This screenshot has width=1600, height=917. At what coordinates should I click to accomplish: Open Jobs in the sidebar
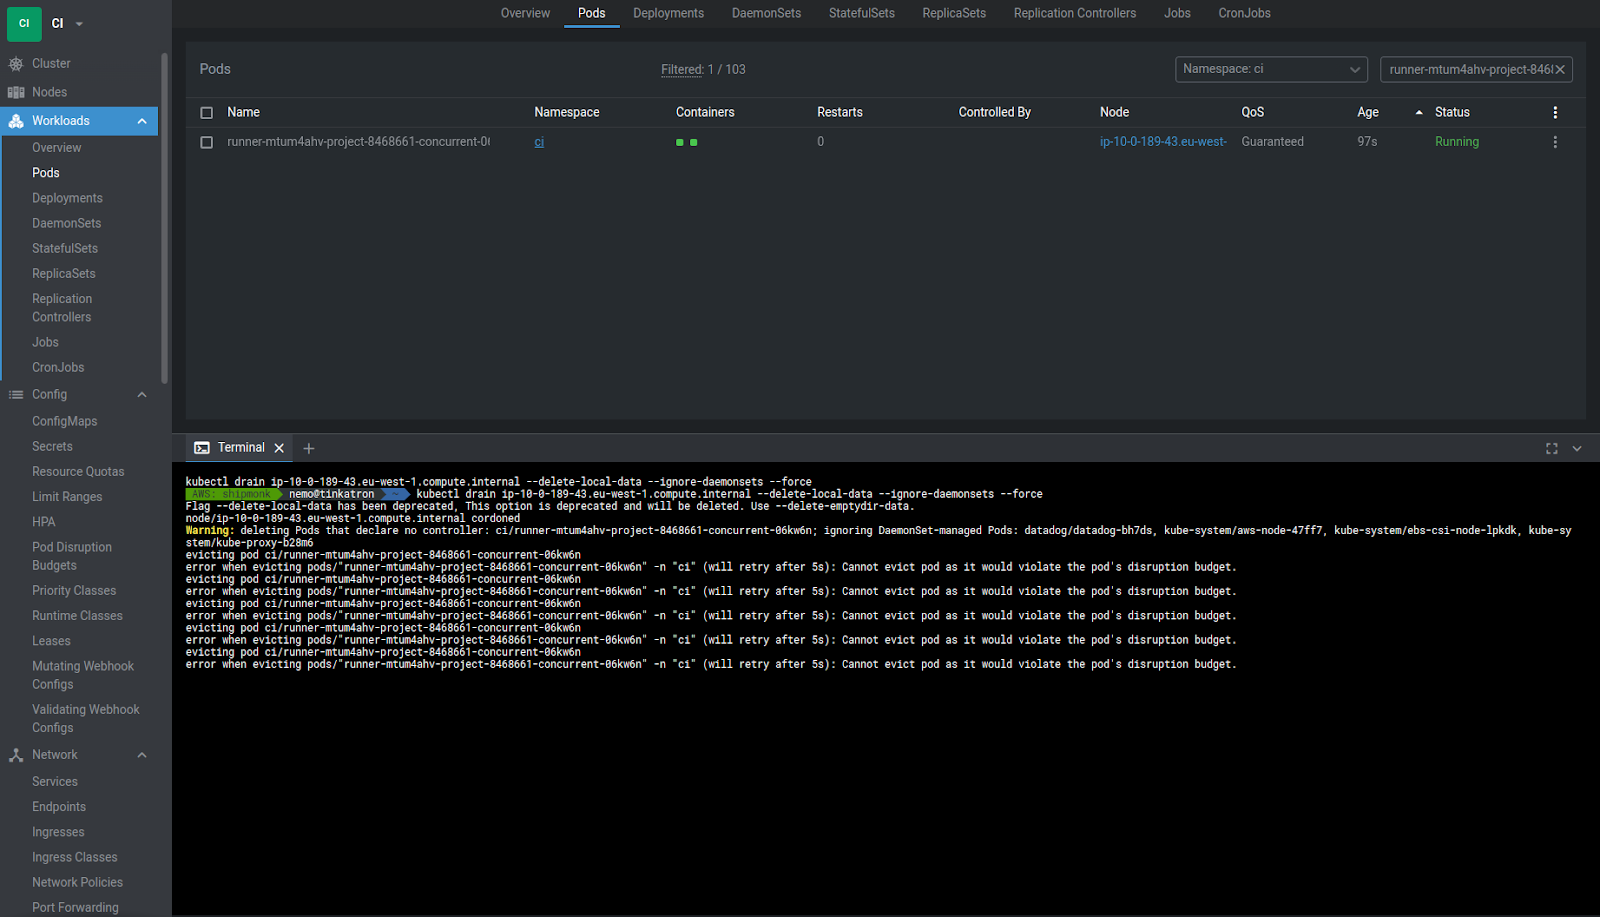click(45, 342)
